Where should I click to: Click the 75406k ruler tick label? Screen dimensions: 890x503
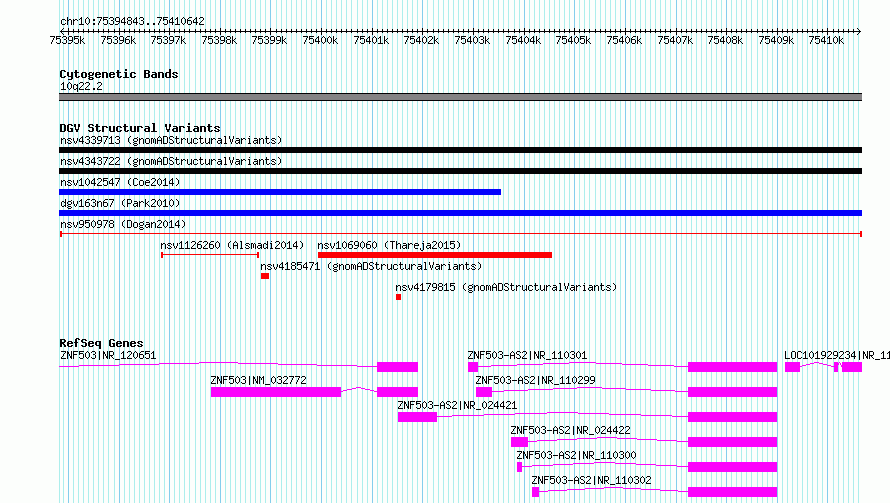tap(624, 40)
